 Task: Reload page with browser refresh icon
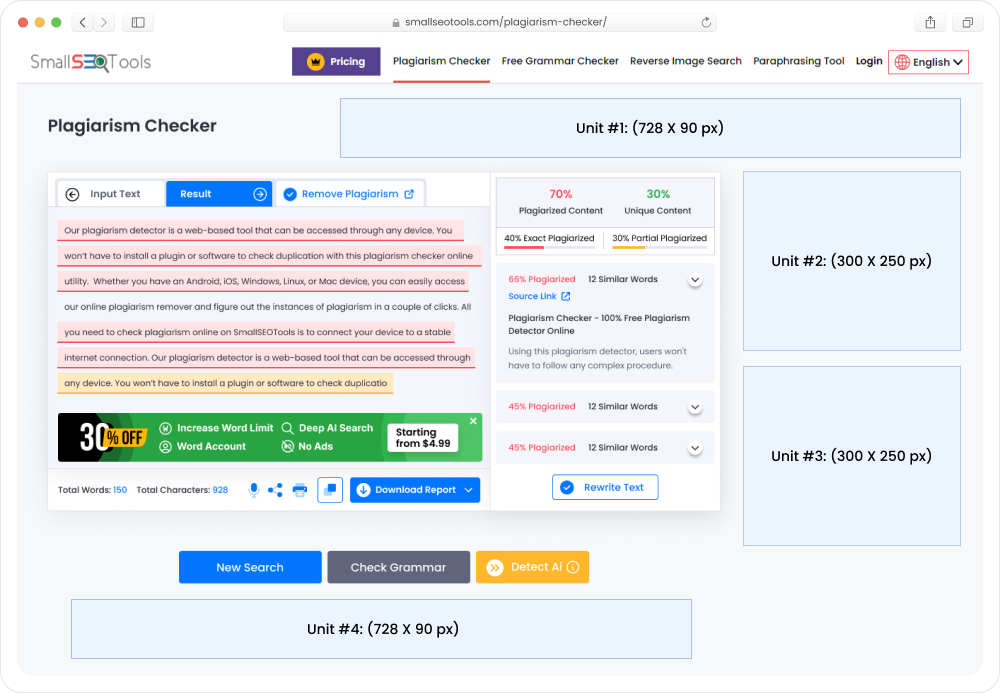point(706,22)
